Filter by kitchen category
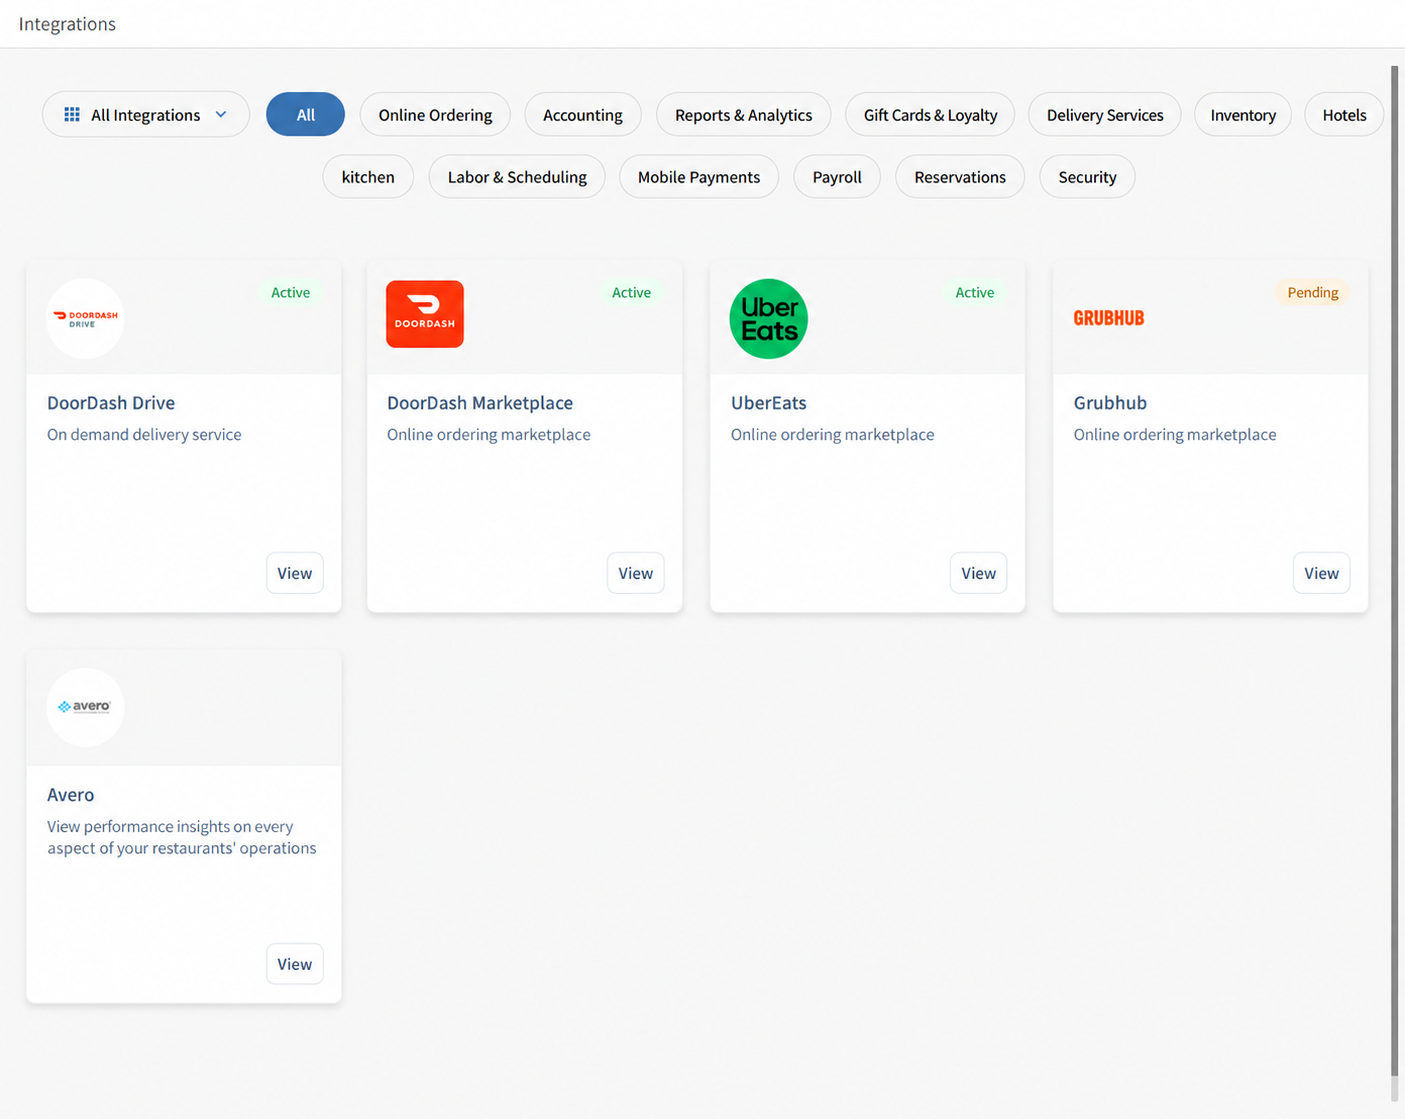Image resolution: width=1405 pixels, height=1119 pixels. pos(368,177)
